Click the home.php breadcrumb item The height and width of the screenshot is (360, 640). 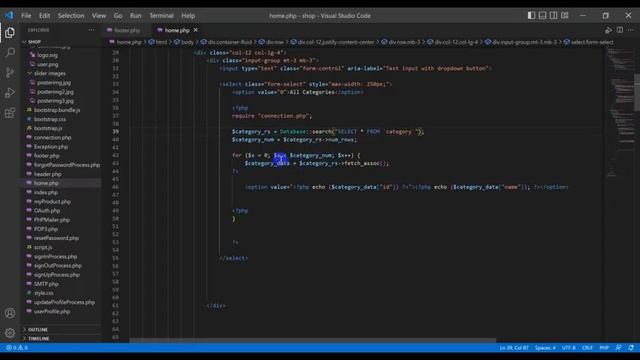pos(129,42)
